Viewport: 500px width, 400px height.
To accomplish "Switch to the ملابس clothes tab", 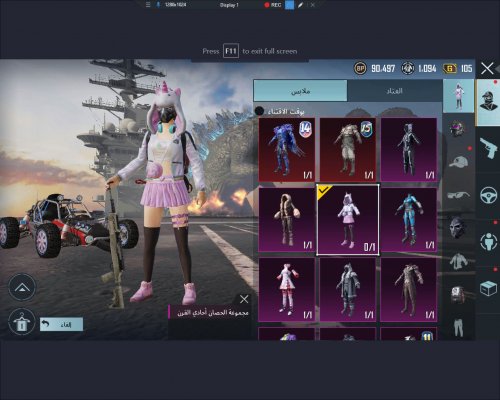I will (x=300, y=91).
